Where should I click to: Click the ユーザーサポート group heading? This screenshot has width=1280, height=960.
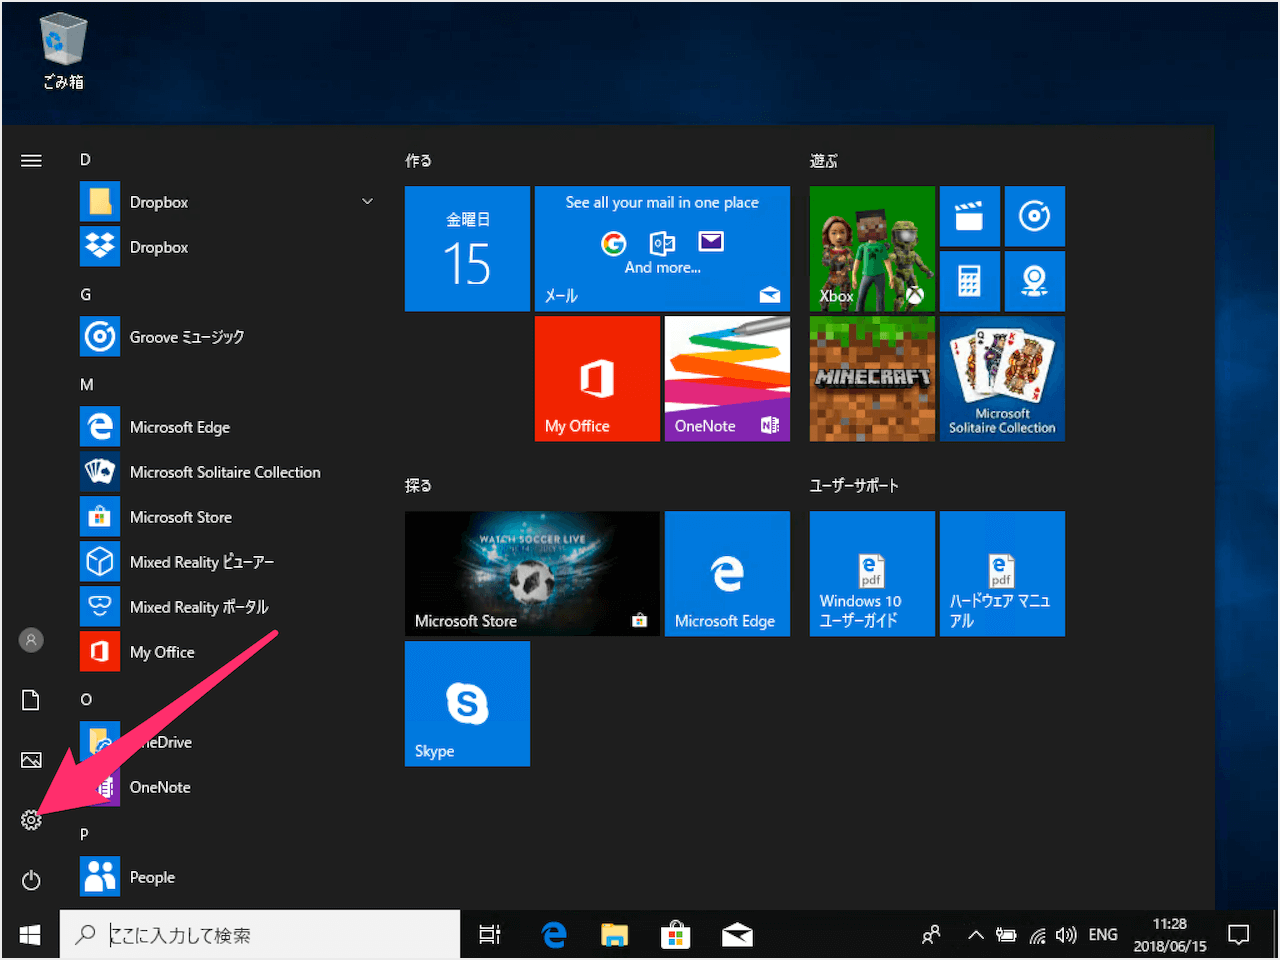click(854, 486)
